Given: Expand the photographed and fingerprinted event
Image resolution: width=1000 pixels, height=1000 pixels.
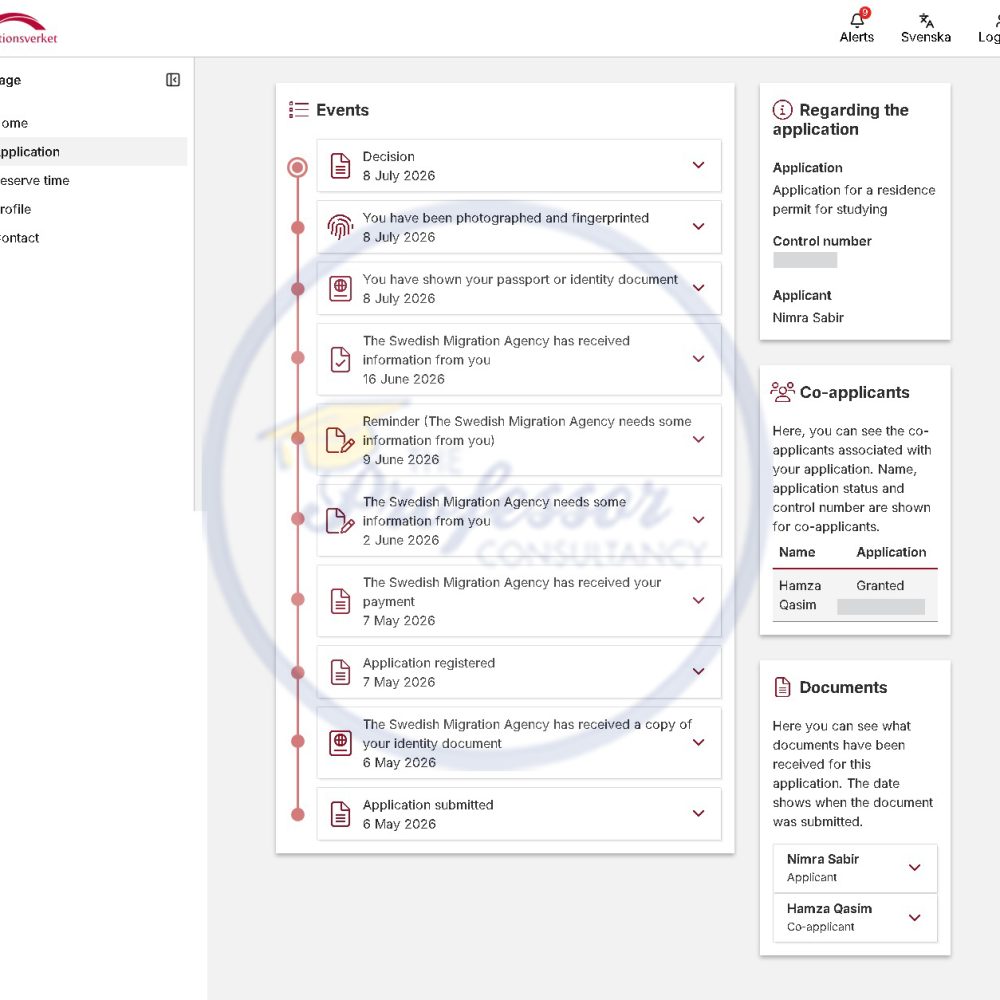Looking at the screenshot, I should pos(698,226).
